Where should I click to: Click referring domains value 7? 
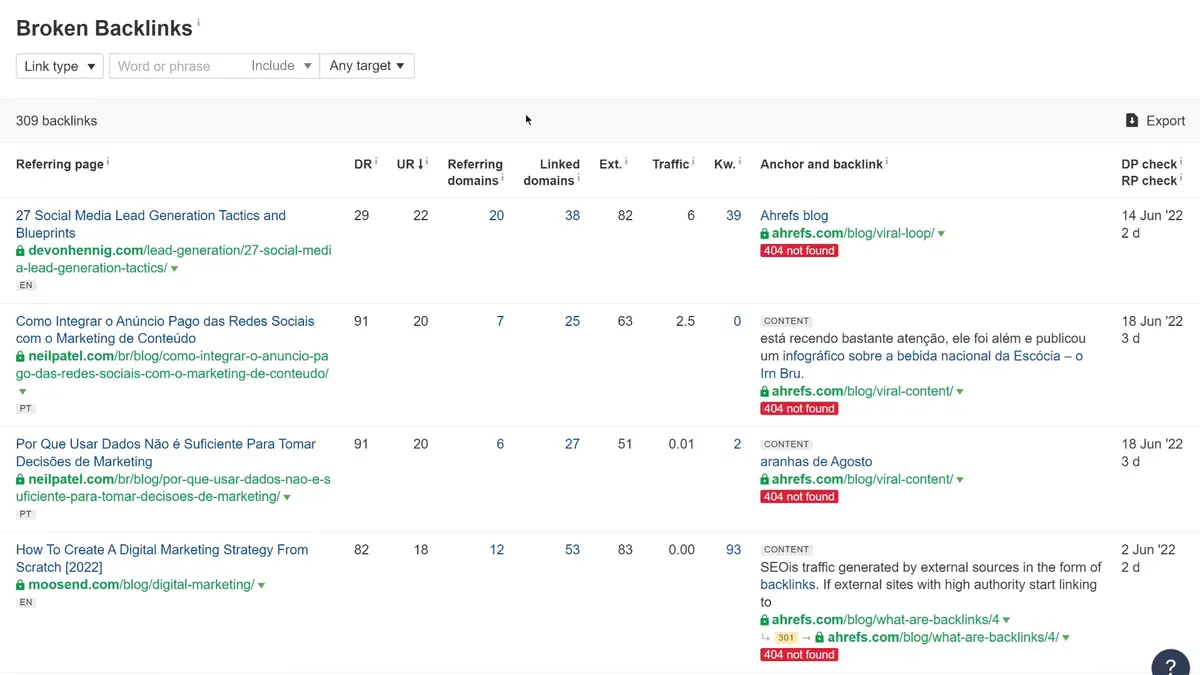point(500,321)
